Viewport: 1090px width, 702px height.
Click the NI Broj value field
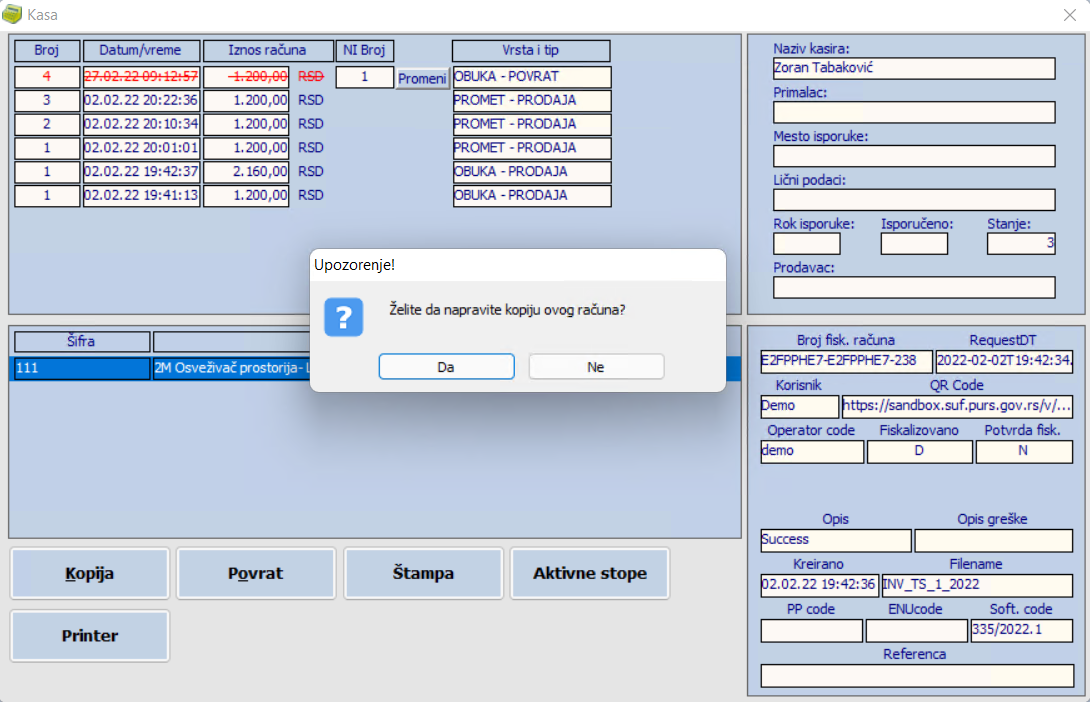tap(364, 76)
